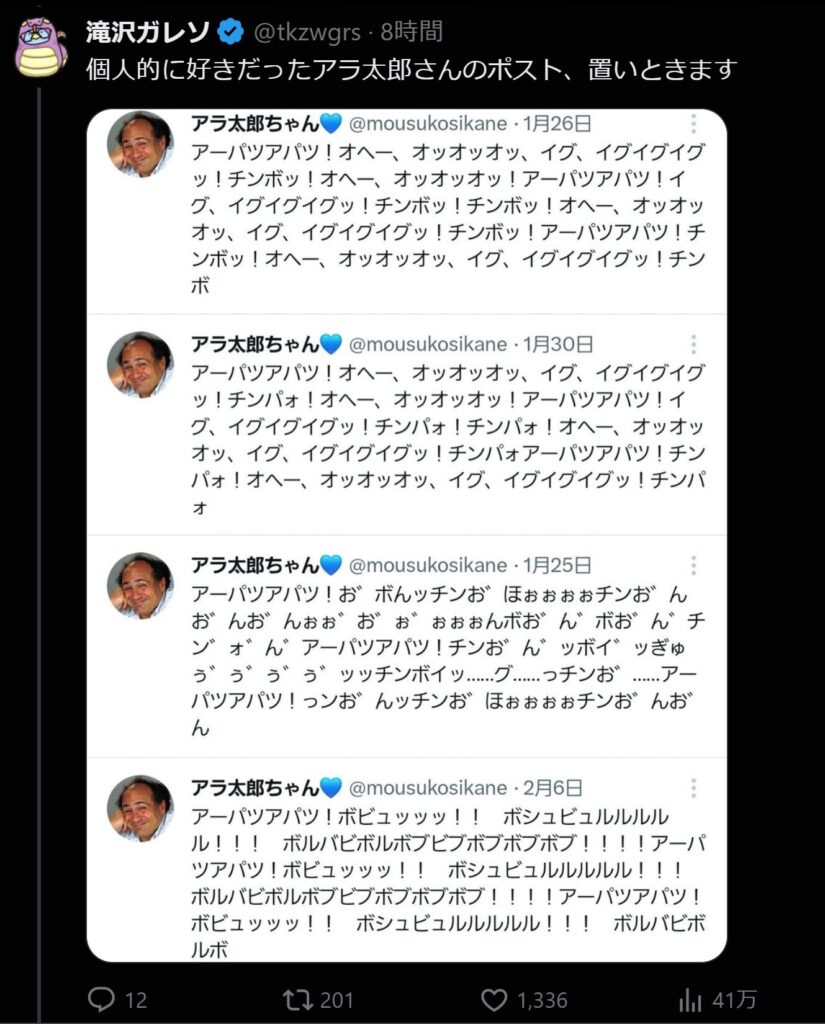Click the blue heart beside アラ太郎ちゃん in first post
This screenshot has height=1024, width=825.
point(332,123)
